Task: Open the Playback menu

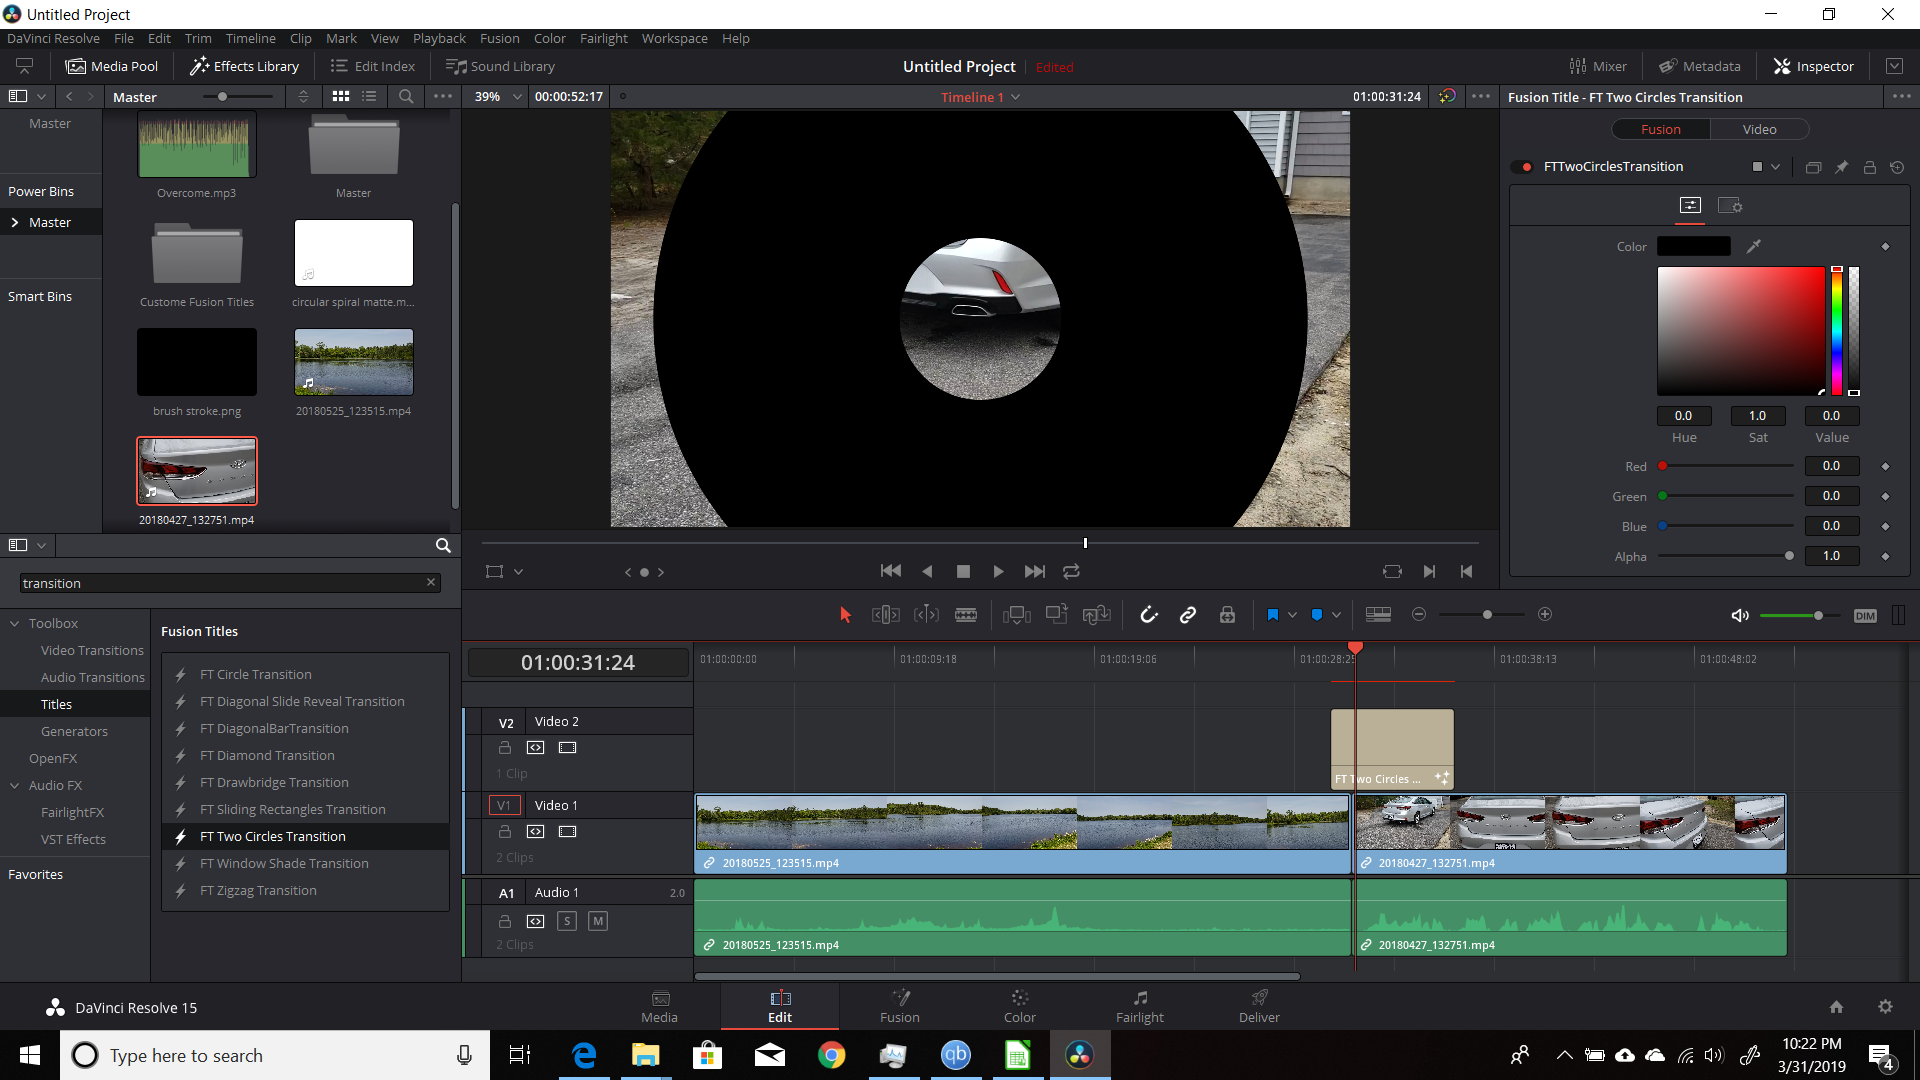Action: pyautogui.click(x=439, y=38)
